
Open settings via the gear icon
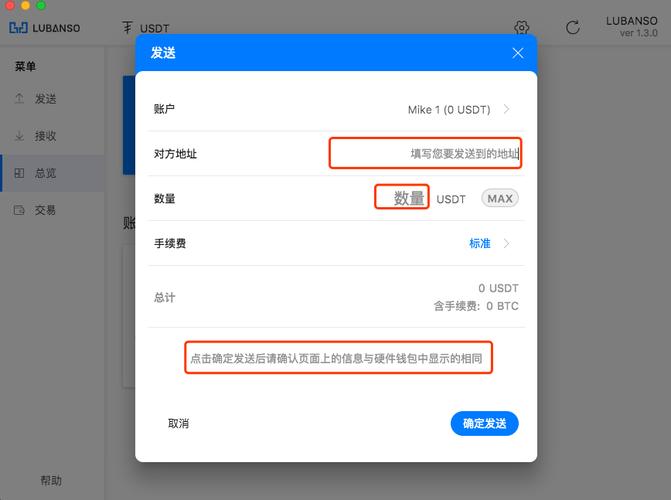pos(521,27)
